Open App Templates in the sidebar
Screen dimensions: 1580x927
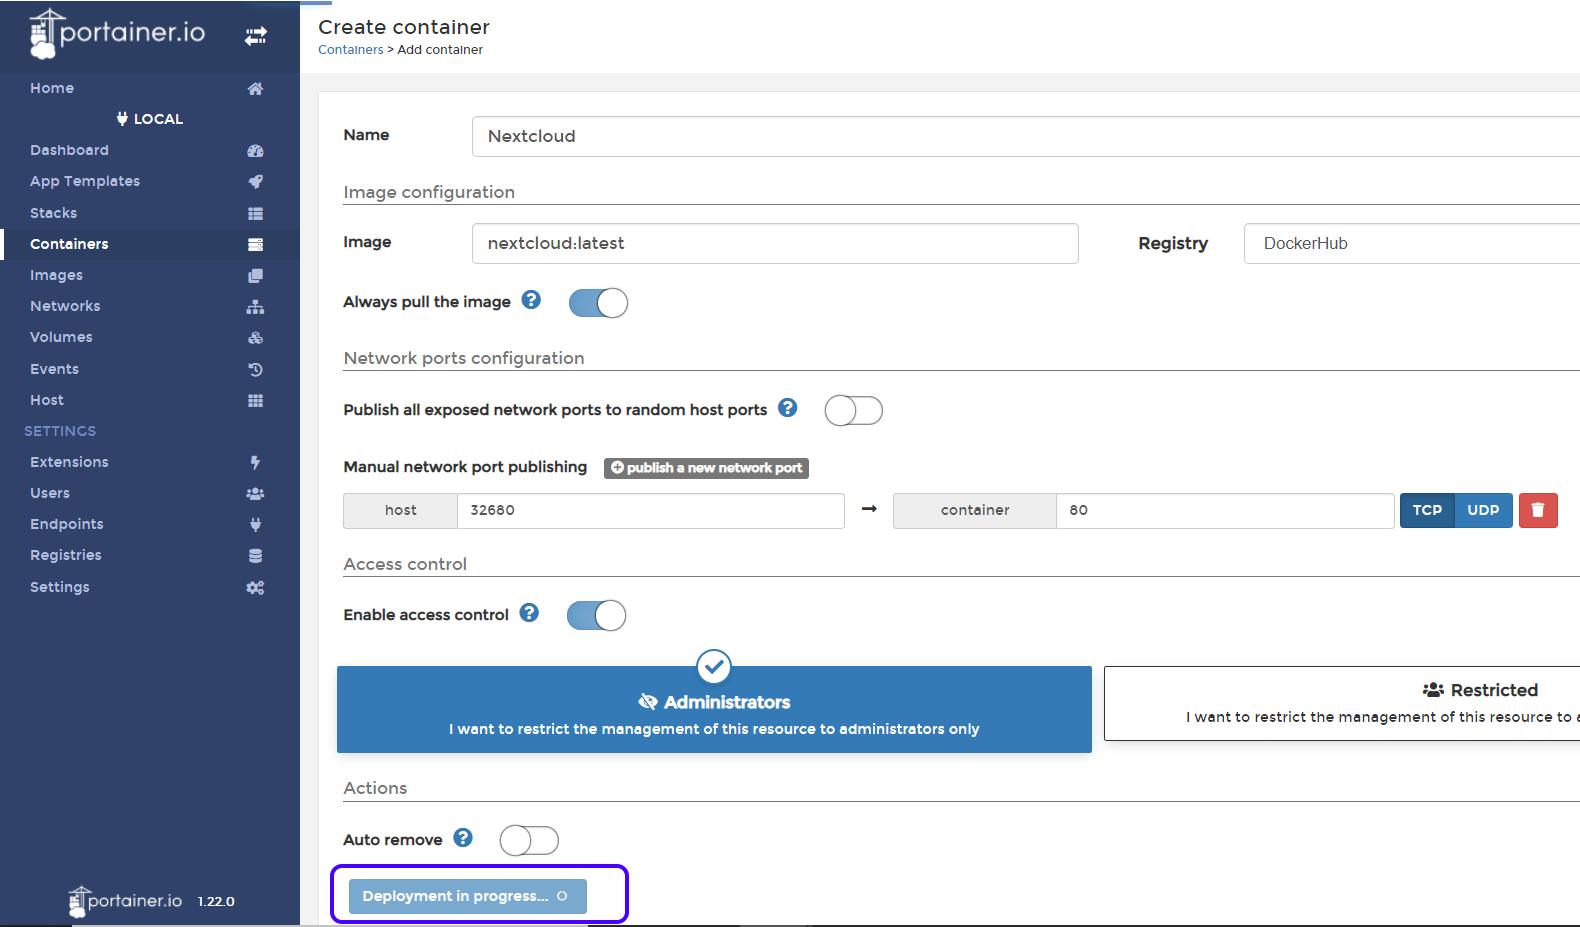85,181
